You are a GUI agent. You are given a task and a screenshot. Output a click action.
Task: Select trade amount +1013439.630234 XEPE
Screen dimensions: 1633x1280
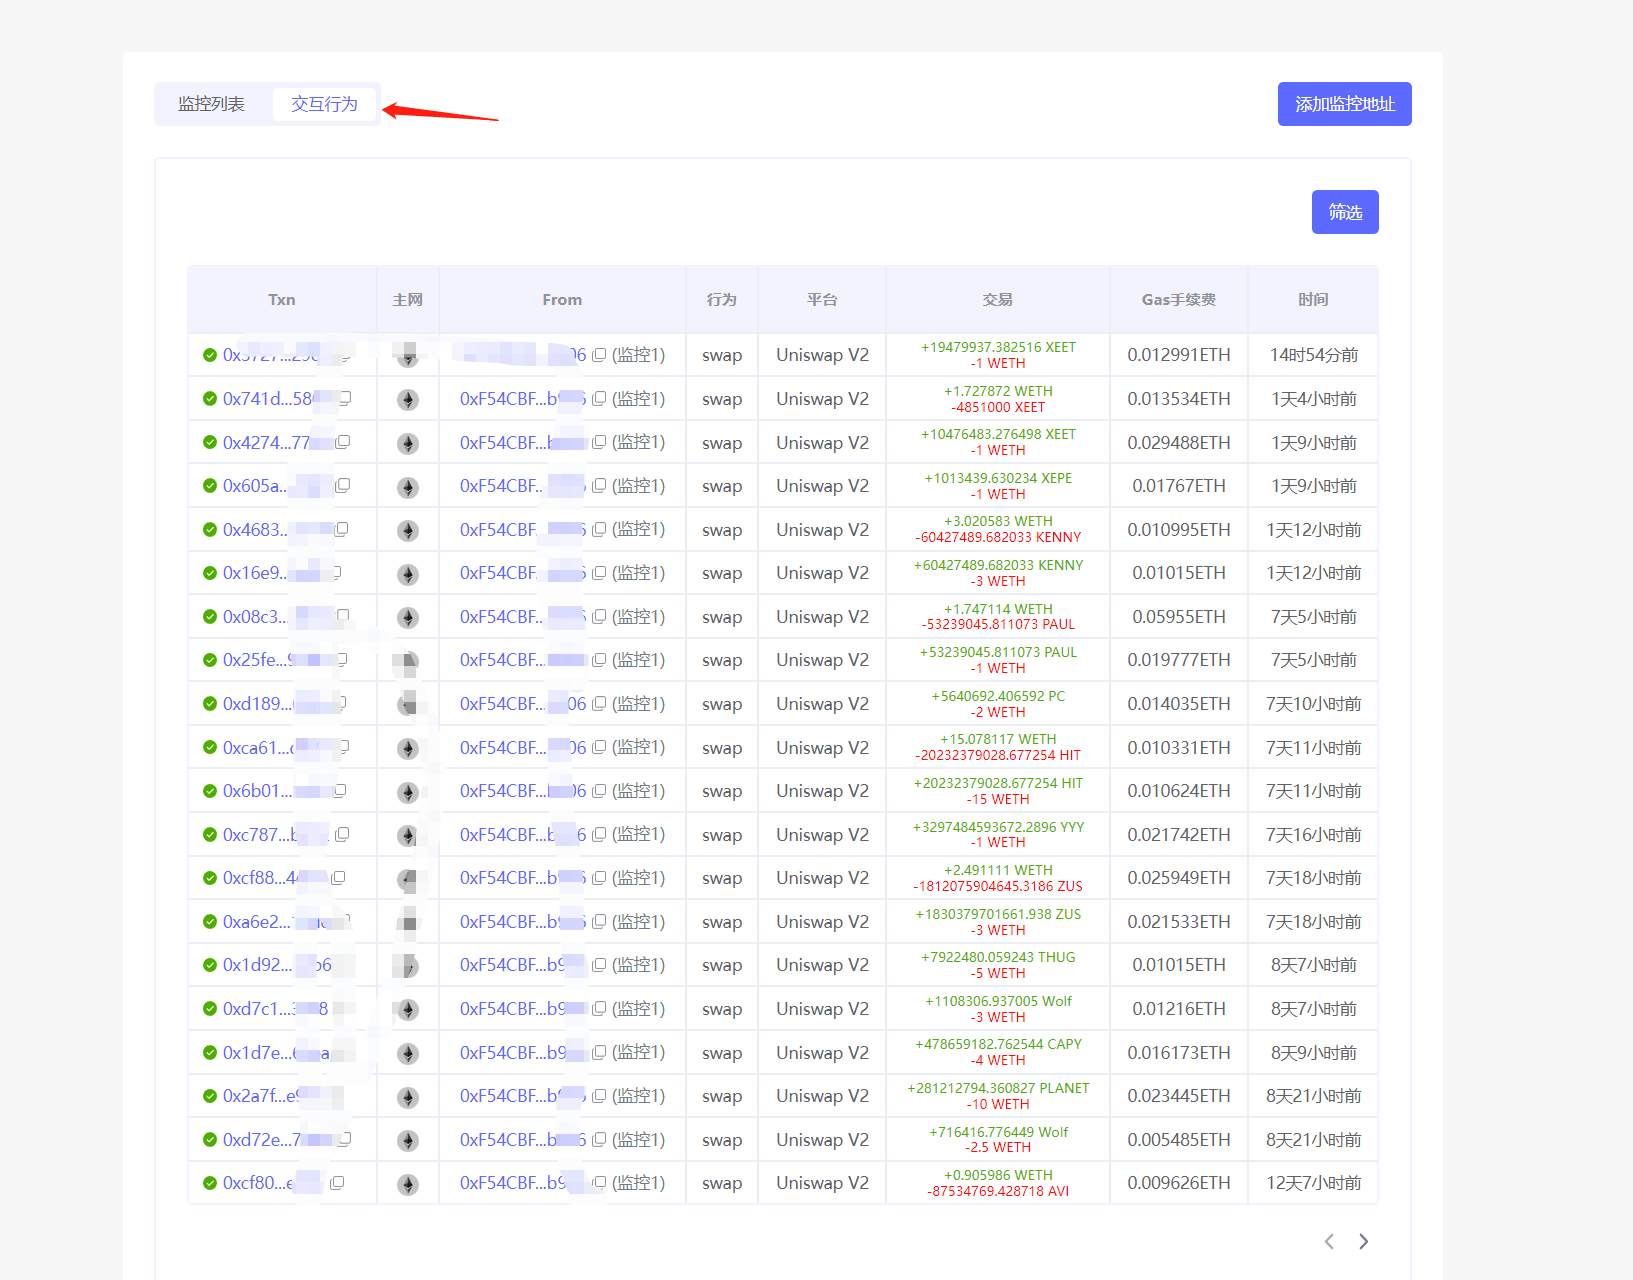[998, 478]
